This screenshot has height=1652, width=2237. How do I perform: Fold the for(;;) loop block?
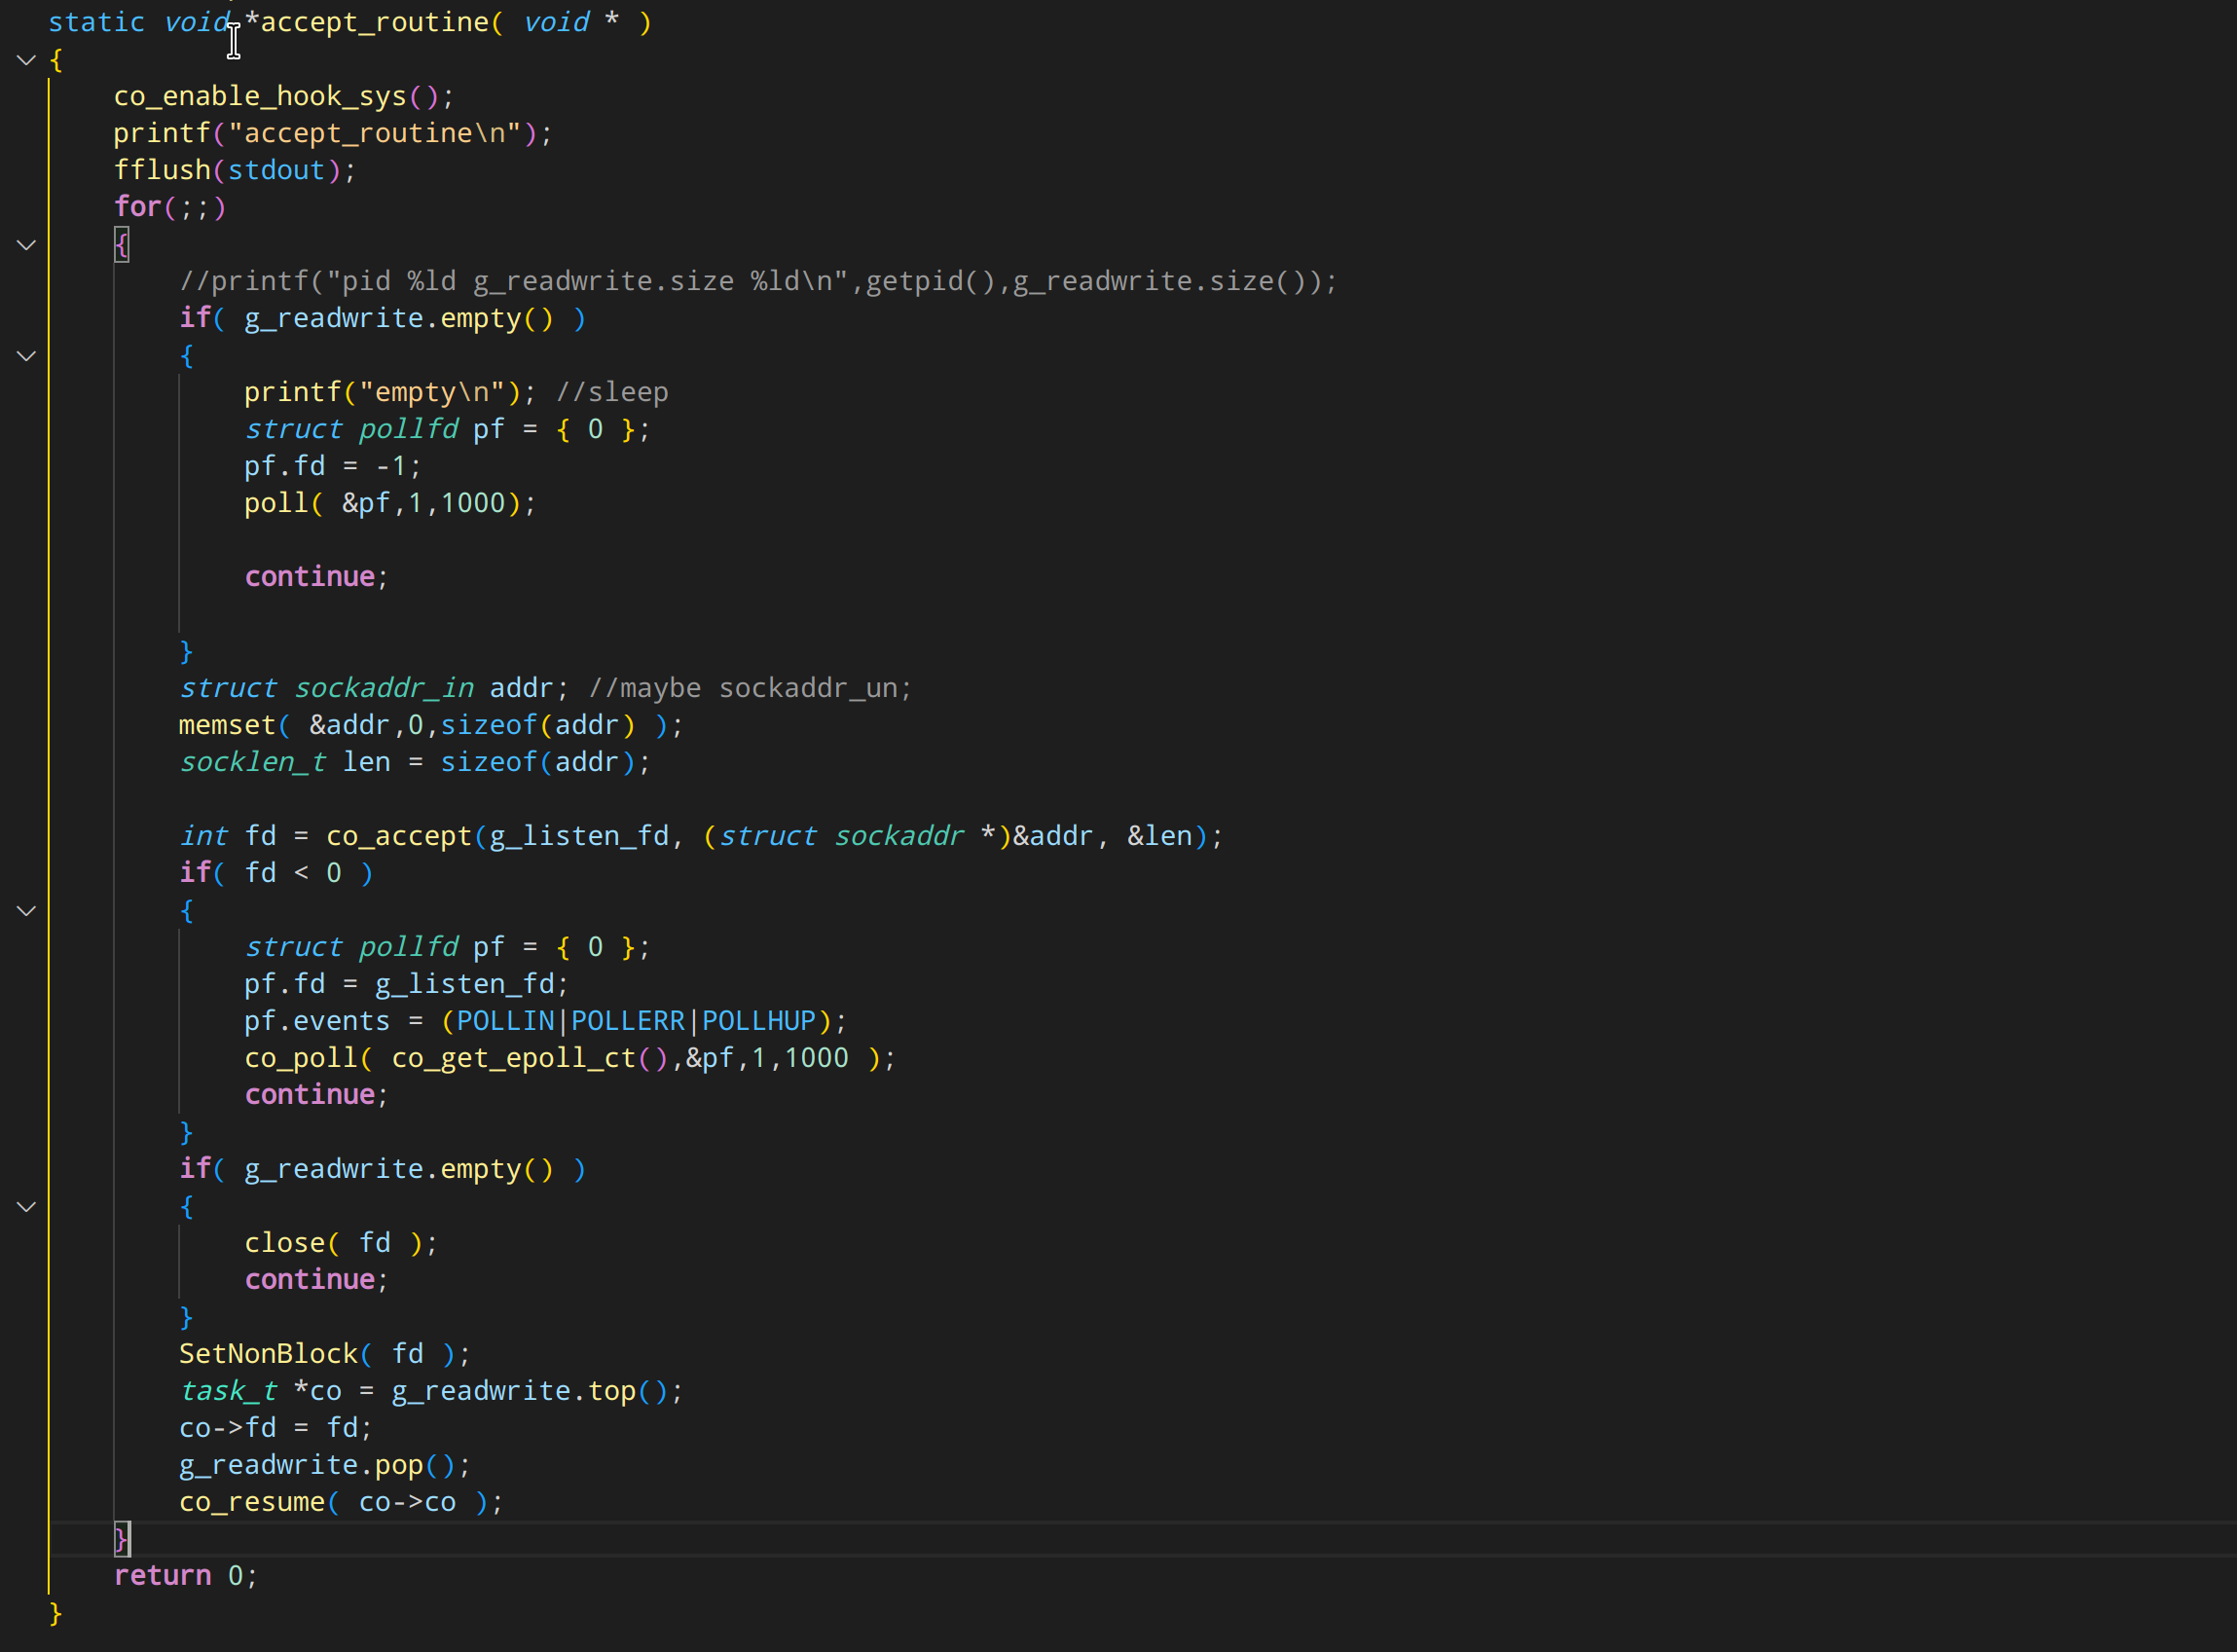pyautogui.click(x=27, y=245)
